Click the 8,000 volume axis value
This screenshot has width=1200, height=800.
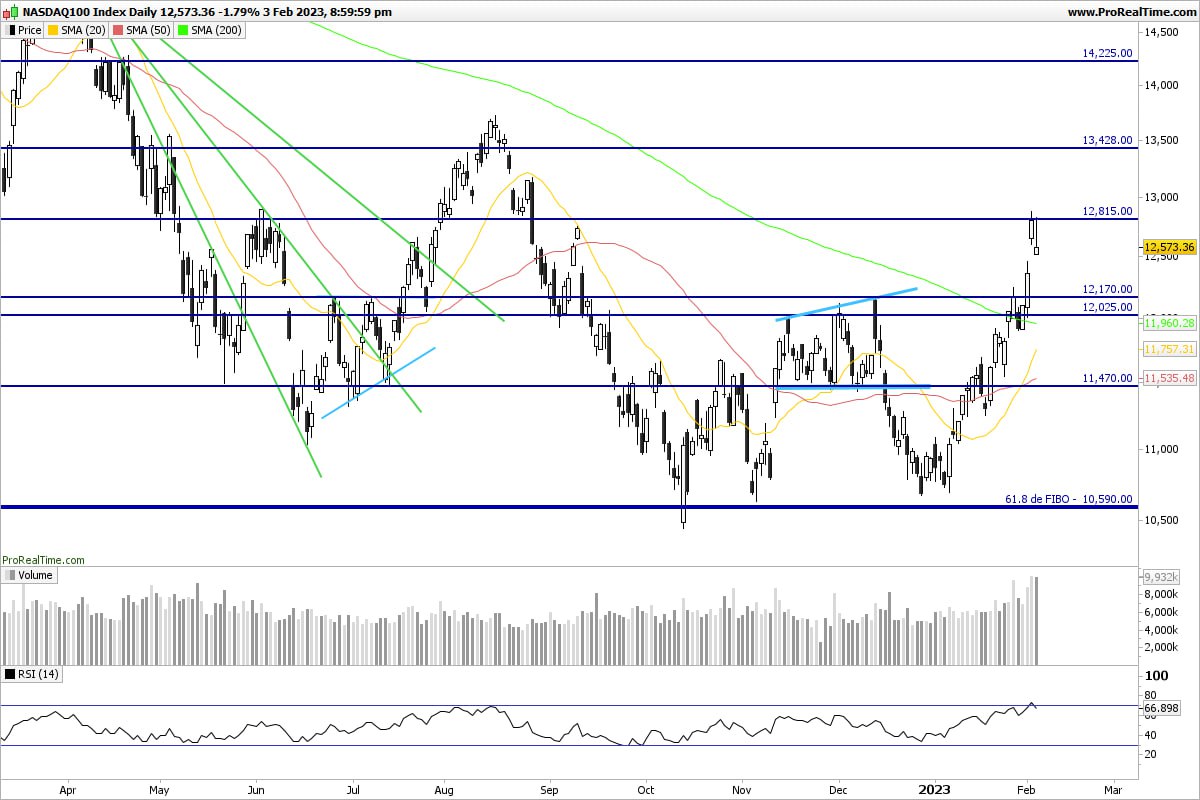pyautogui.click(x=1162, y=594)
